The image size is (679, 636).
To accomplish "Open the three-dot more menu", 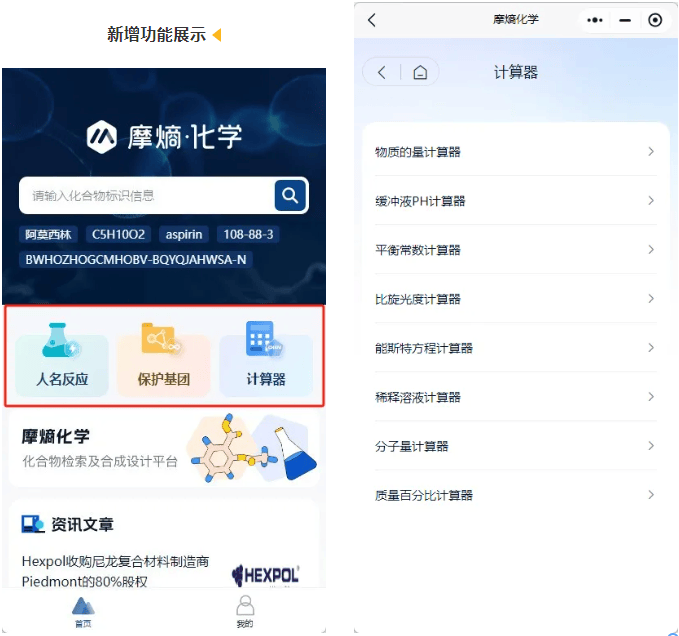I will 595,20.
